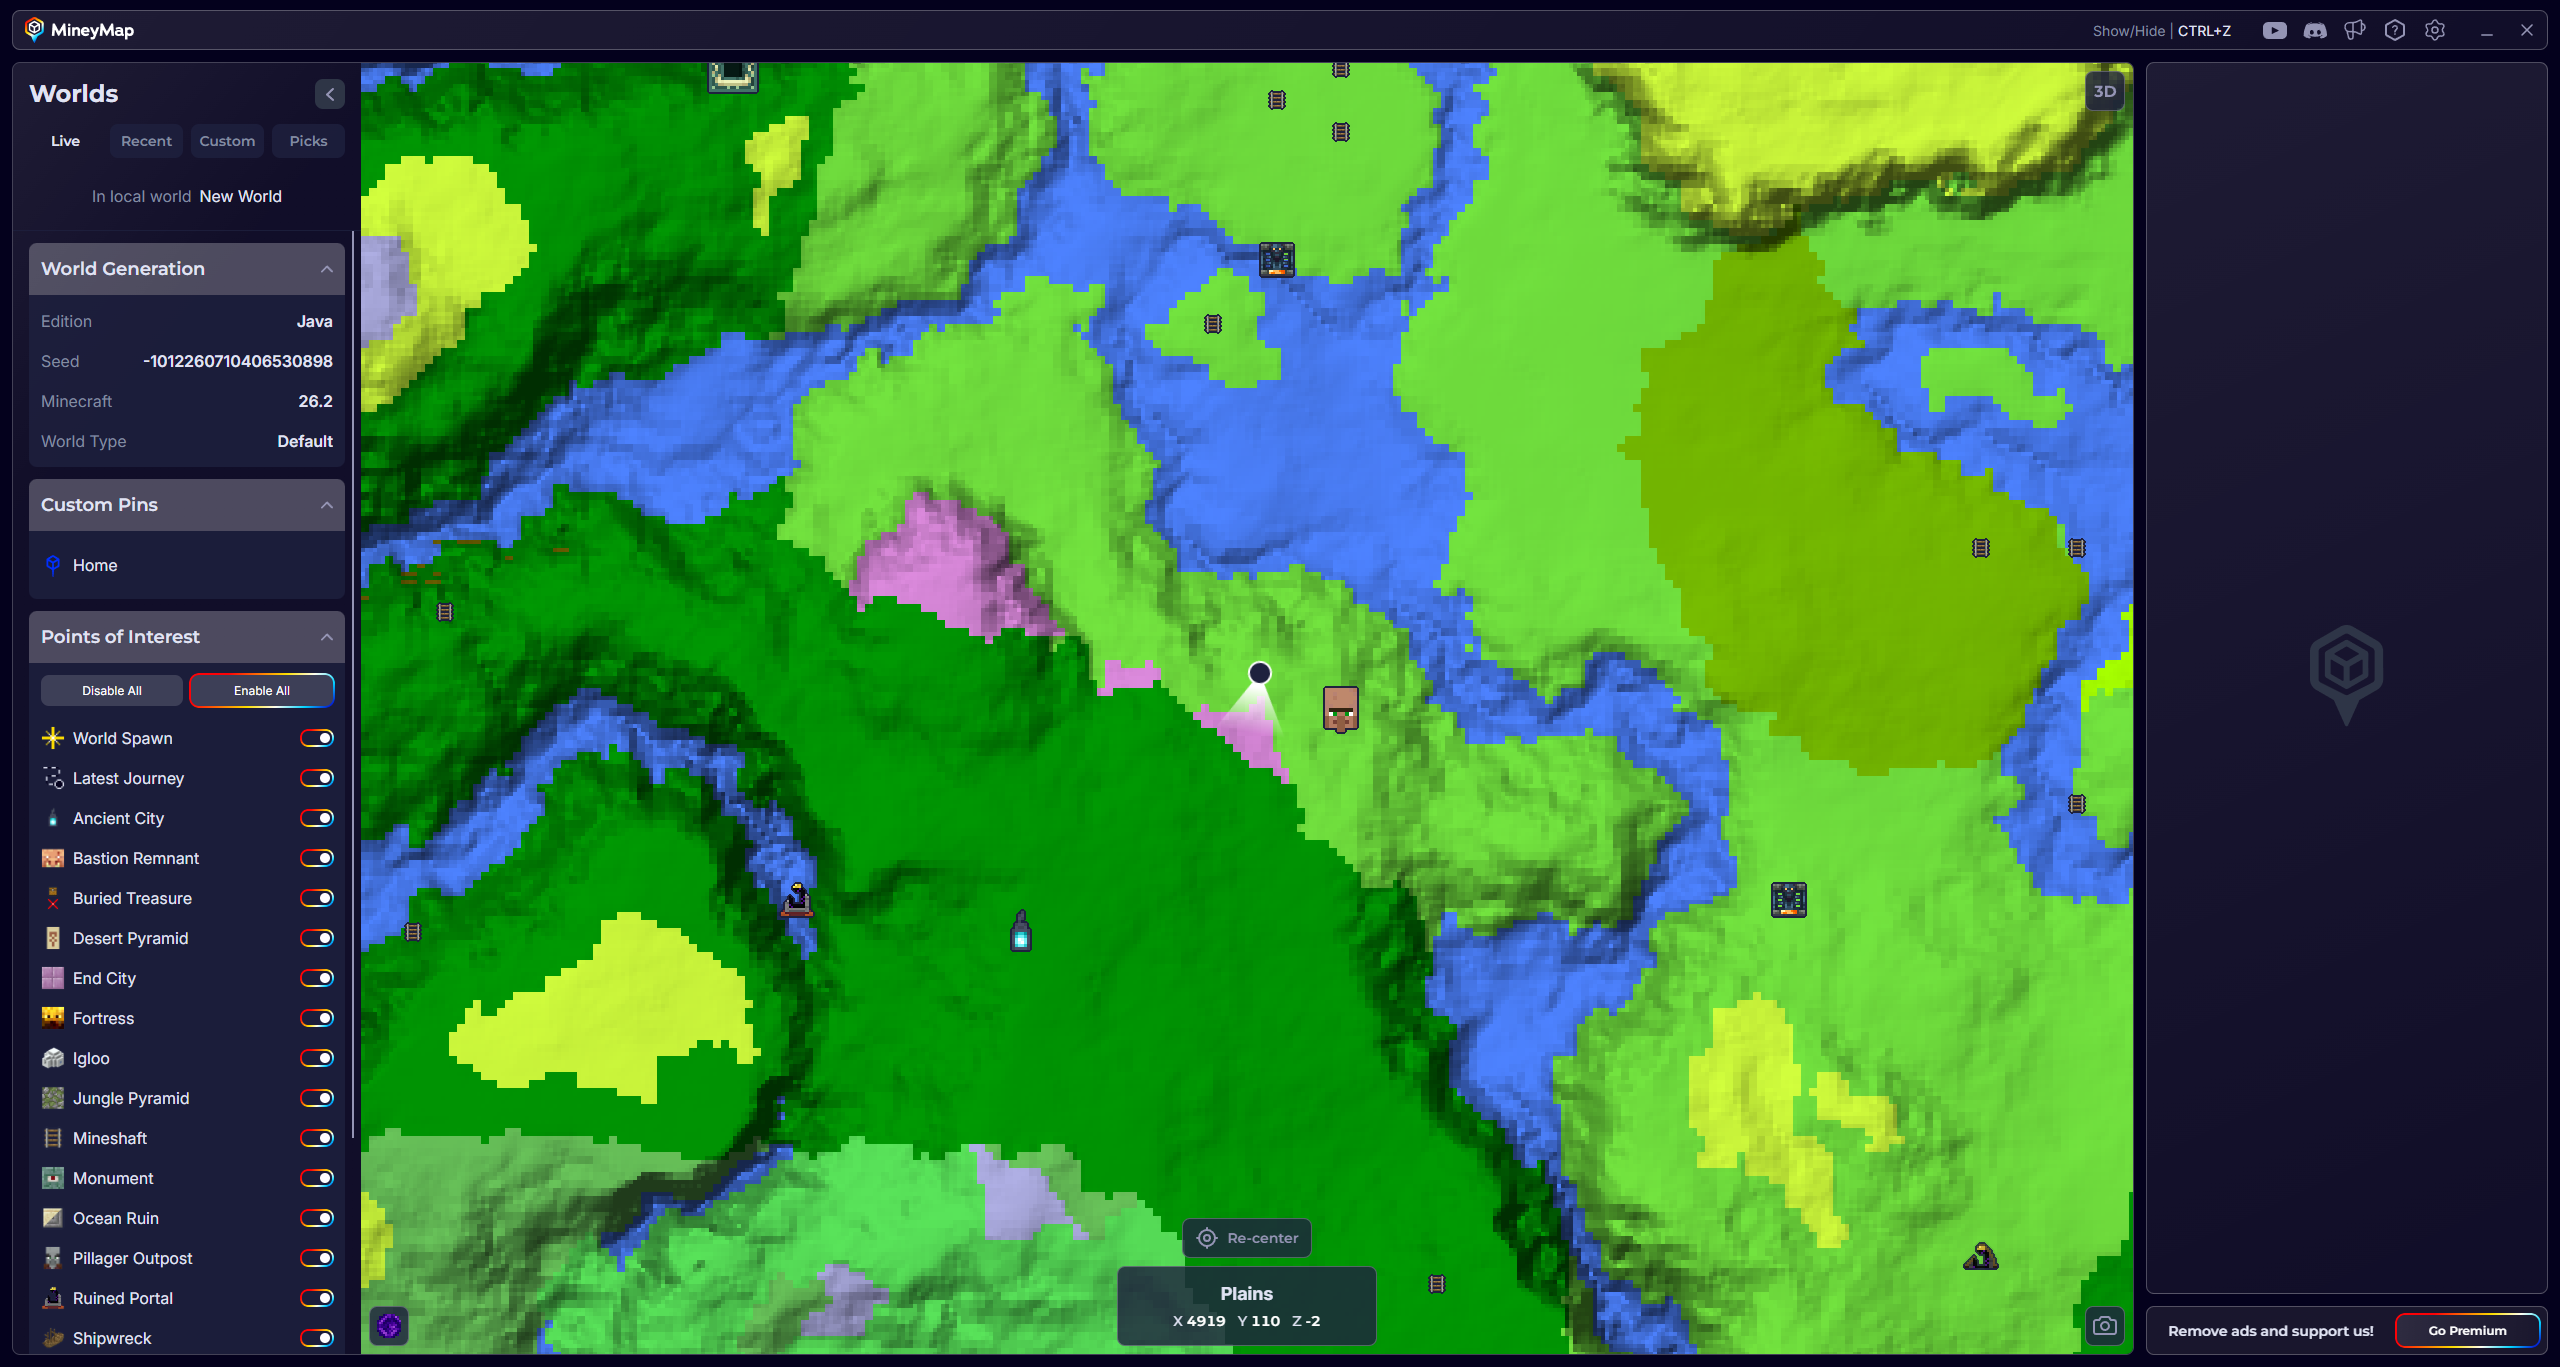2560x1367 pixels.
Task: Collapse the Worlds sidebar arrow
Action: 330,94
